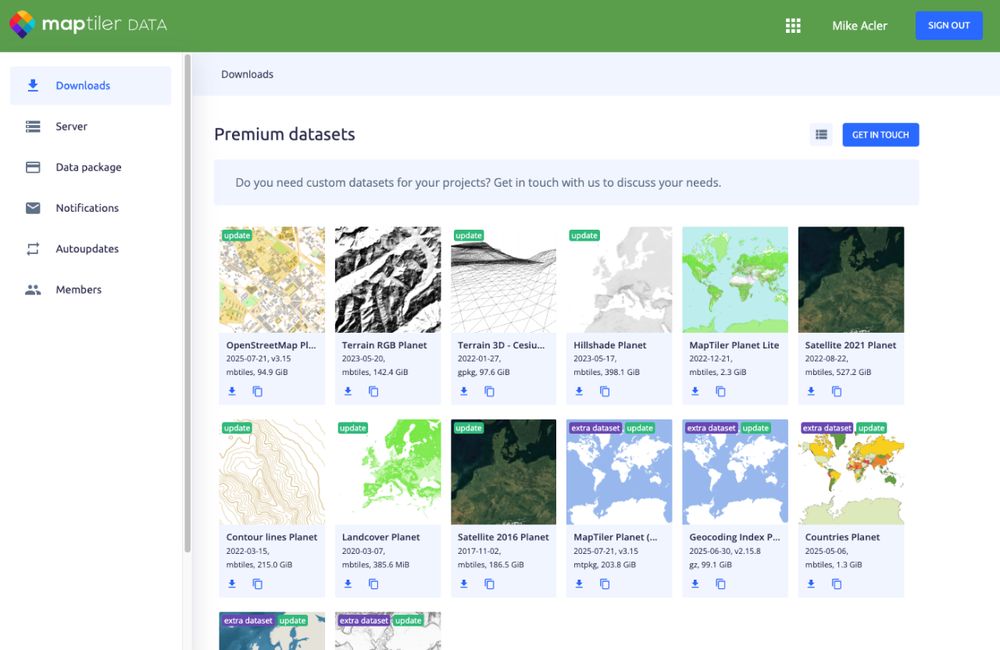Image resolution: width=1000 pixels, height=650 pixels.
Task: Copy link for Hillshade Planet
Action: (605, 391)
